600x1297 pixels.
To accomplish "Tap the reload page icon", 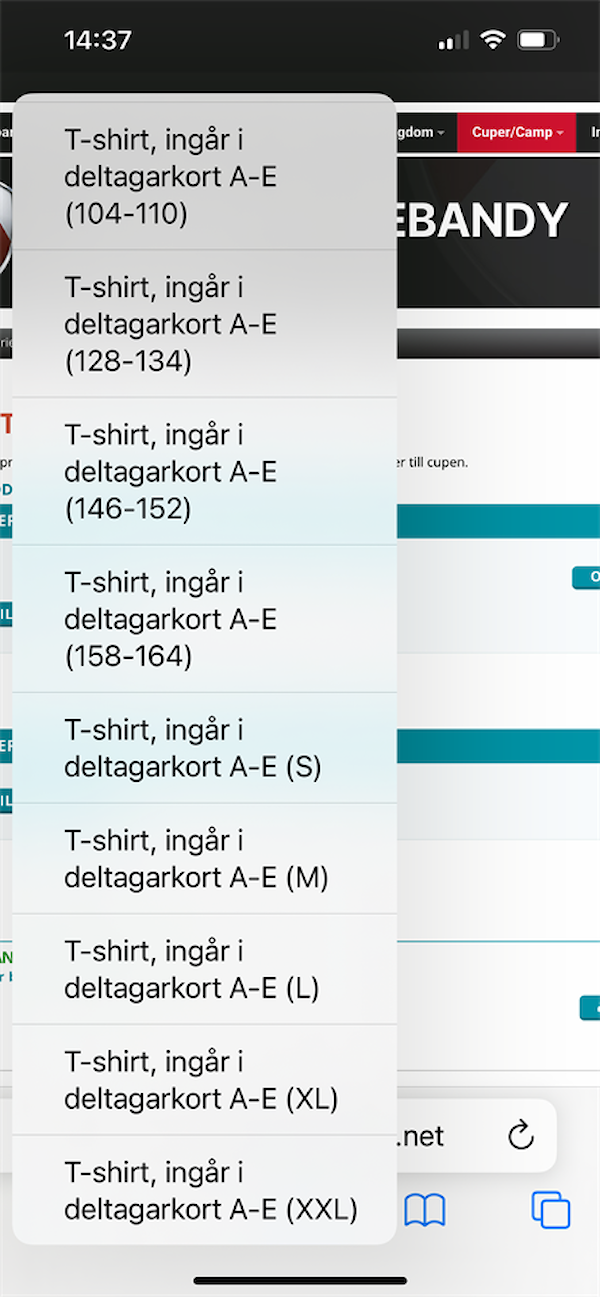I will pyautogui.click(x=521, y=1136).
